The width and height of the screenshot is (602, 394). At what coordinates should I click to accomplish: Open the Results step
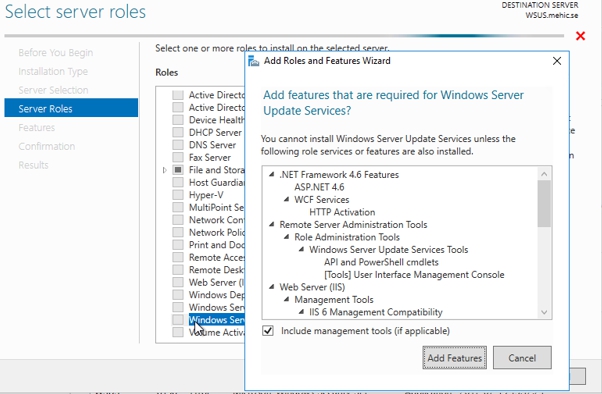point(33,165)
